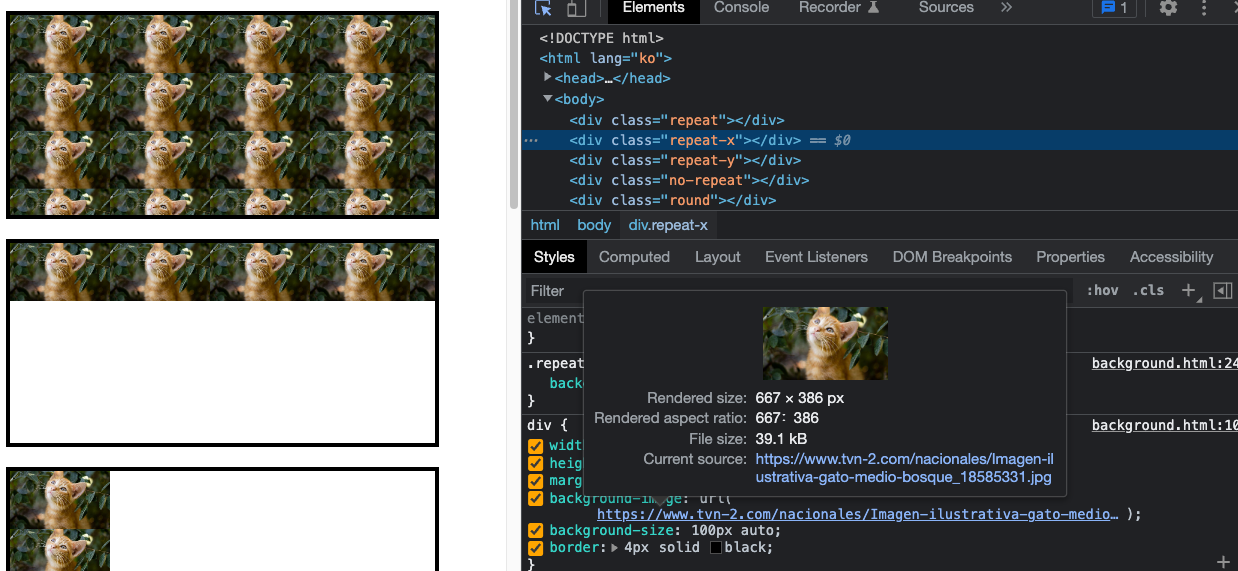Open the console messages badge showing 1
Image resolution: width=1238 pixels, height=571 pixels.
pyautogui.click(x=1113, y=8)
